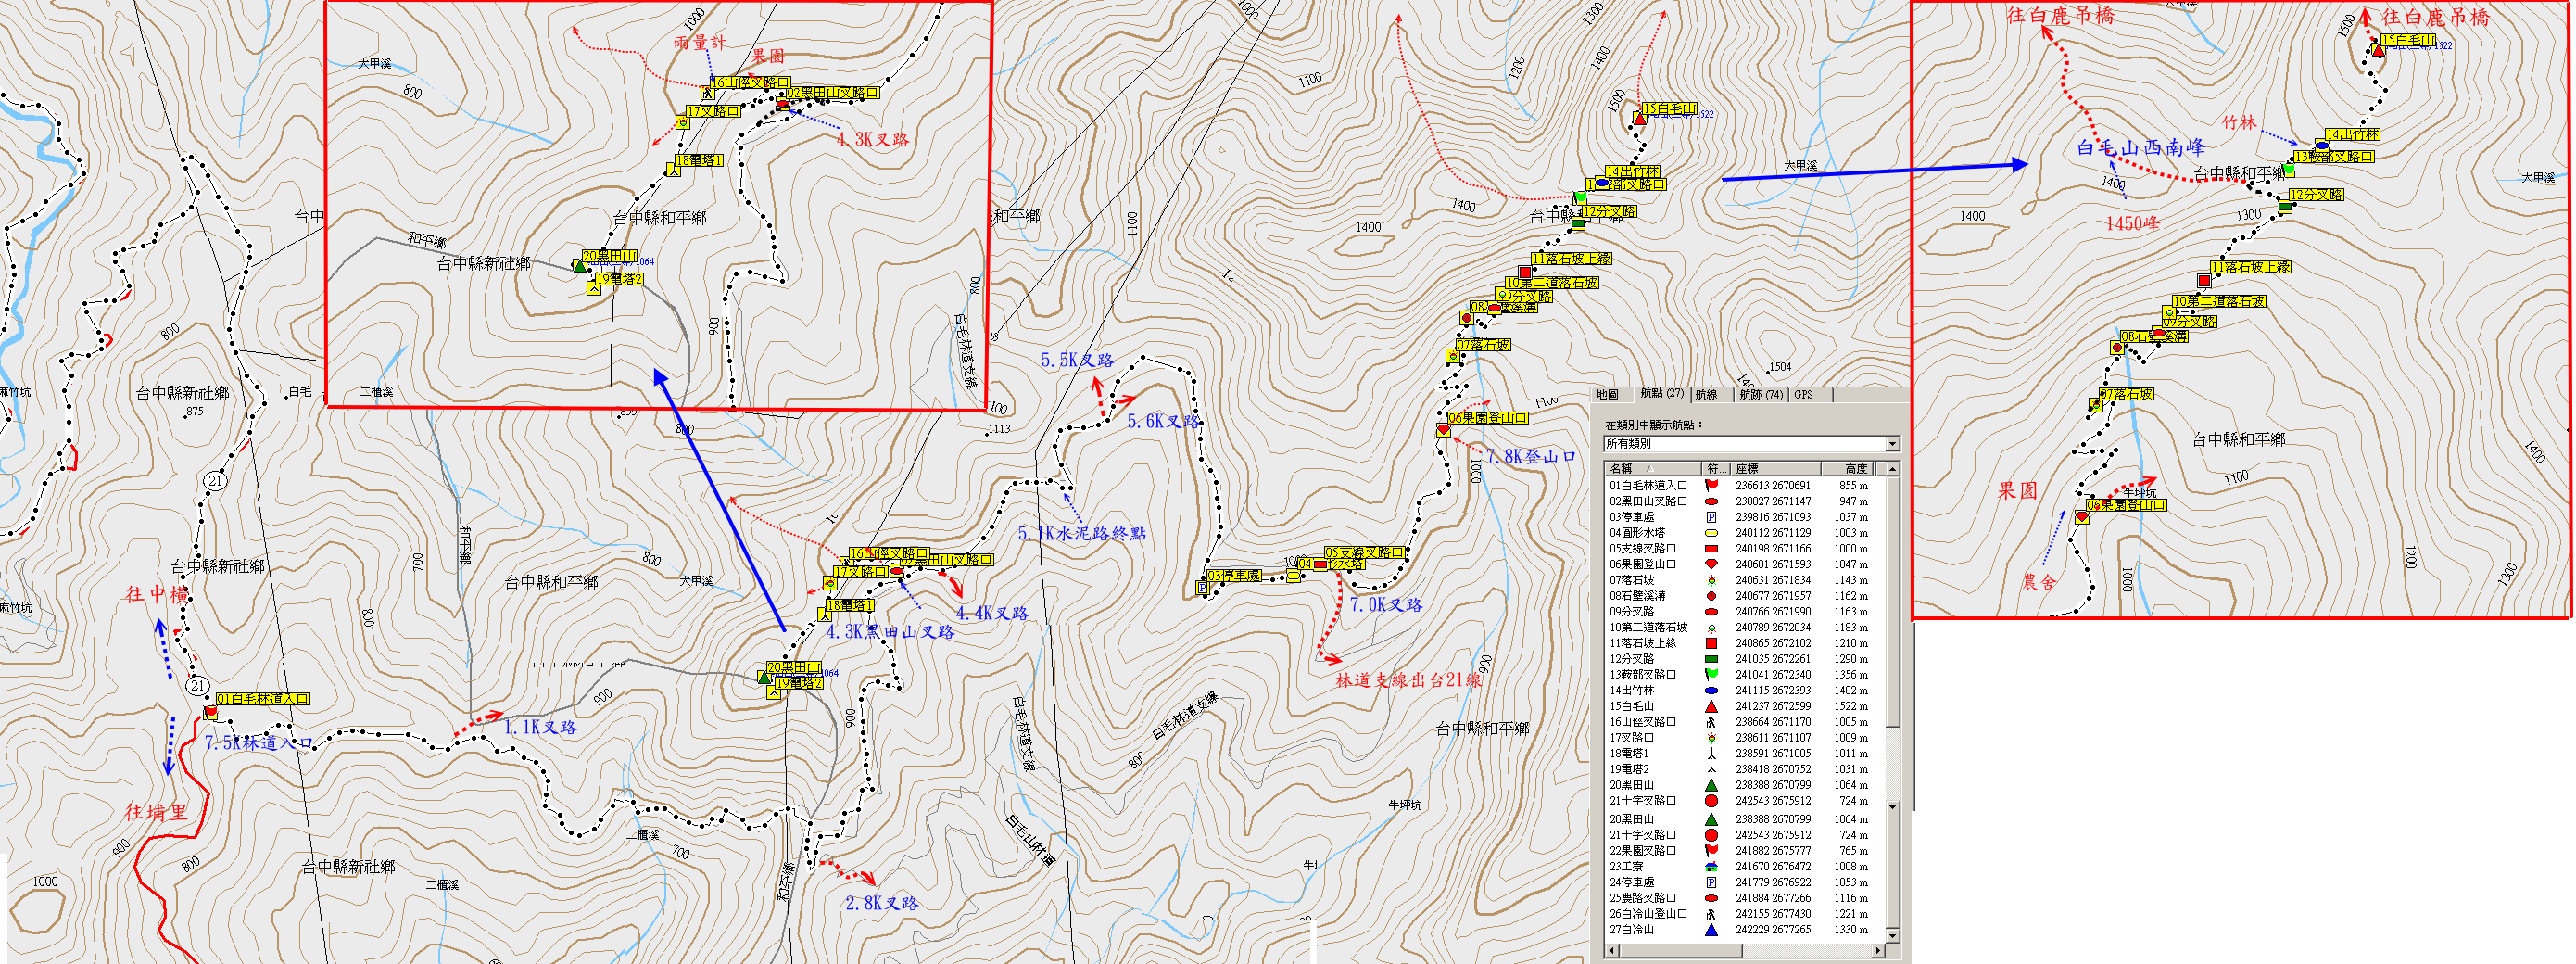This screenshot has height=964, width=2576.
Task: Sort by the 高度 column header
Action: (x=1846, y=468)
